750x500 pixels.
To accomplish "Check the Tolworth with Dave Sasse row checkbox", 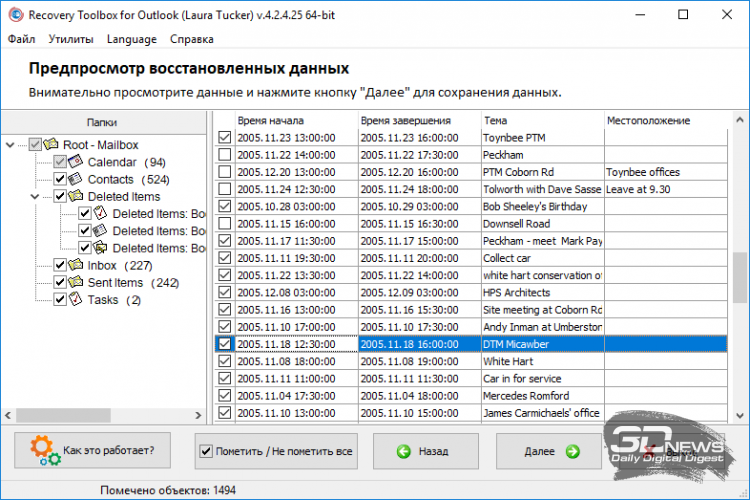I will click(224, 189).
